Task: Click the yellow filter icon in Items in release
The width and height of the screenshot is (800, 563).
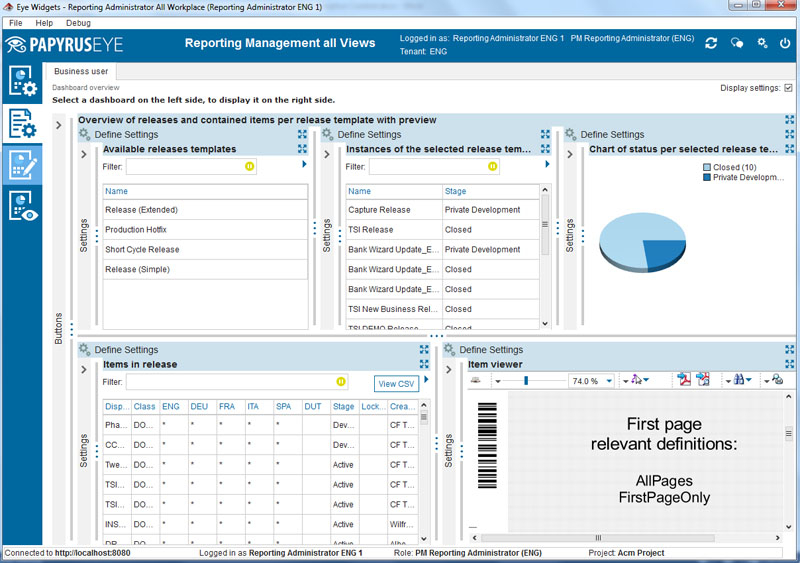Action: pyautogui.click(x=341, y=381)
